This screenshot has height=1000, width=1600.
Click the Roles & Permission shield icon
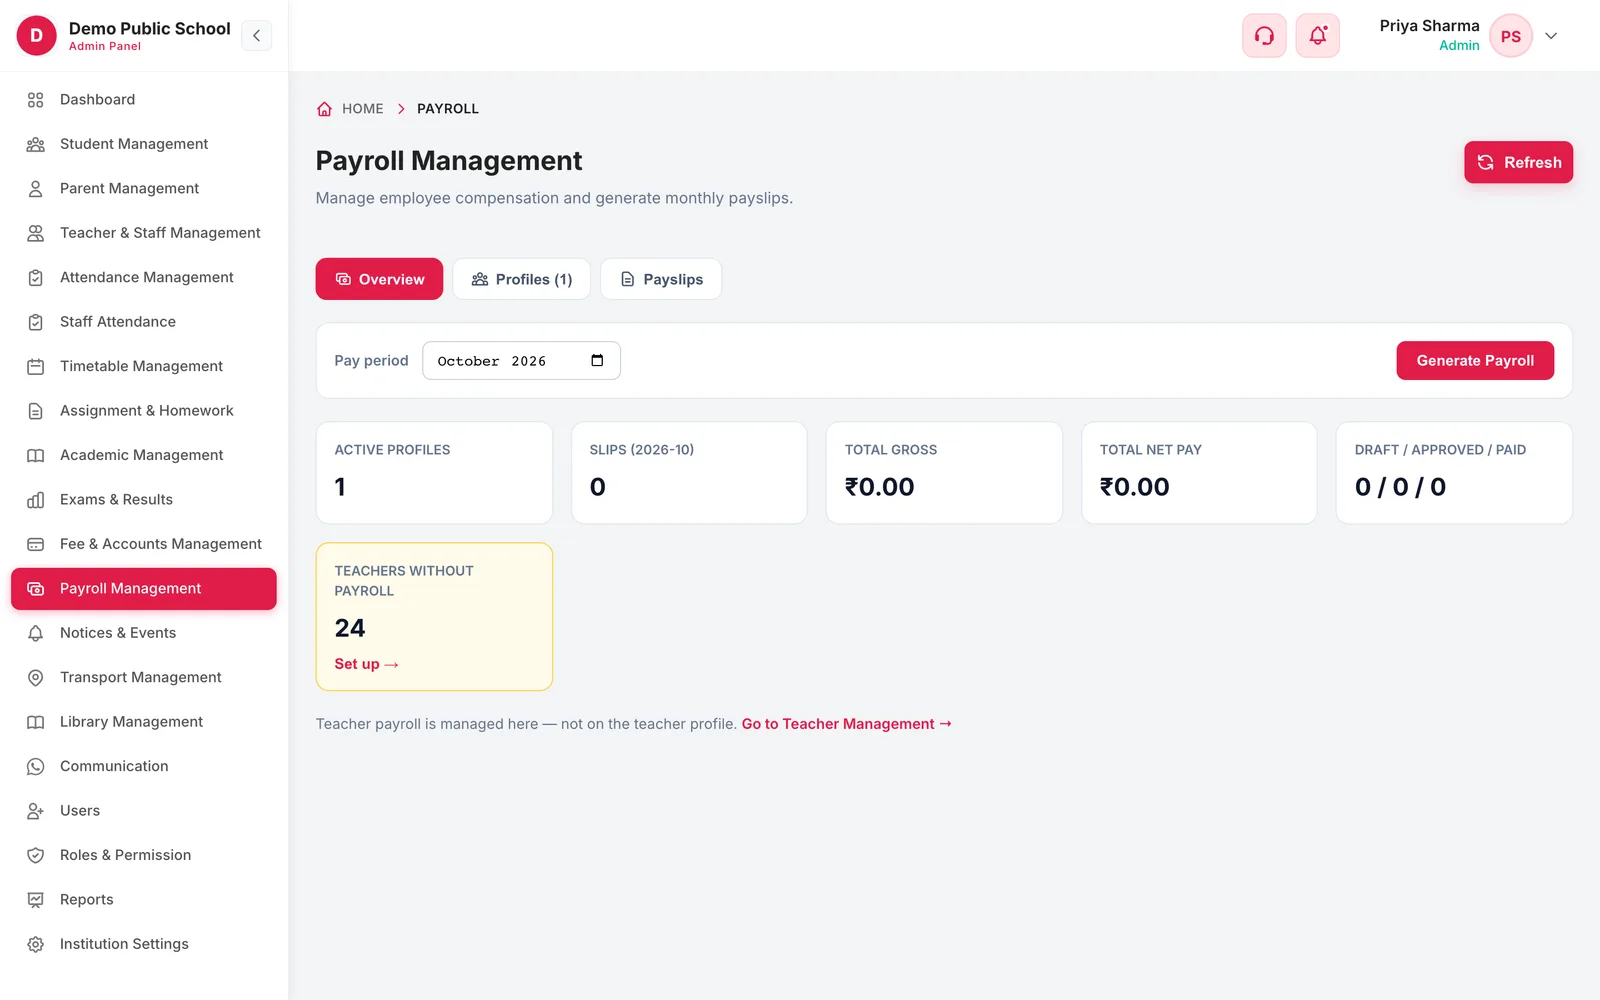coord(36,856)
